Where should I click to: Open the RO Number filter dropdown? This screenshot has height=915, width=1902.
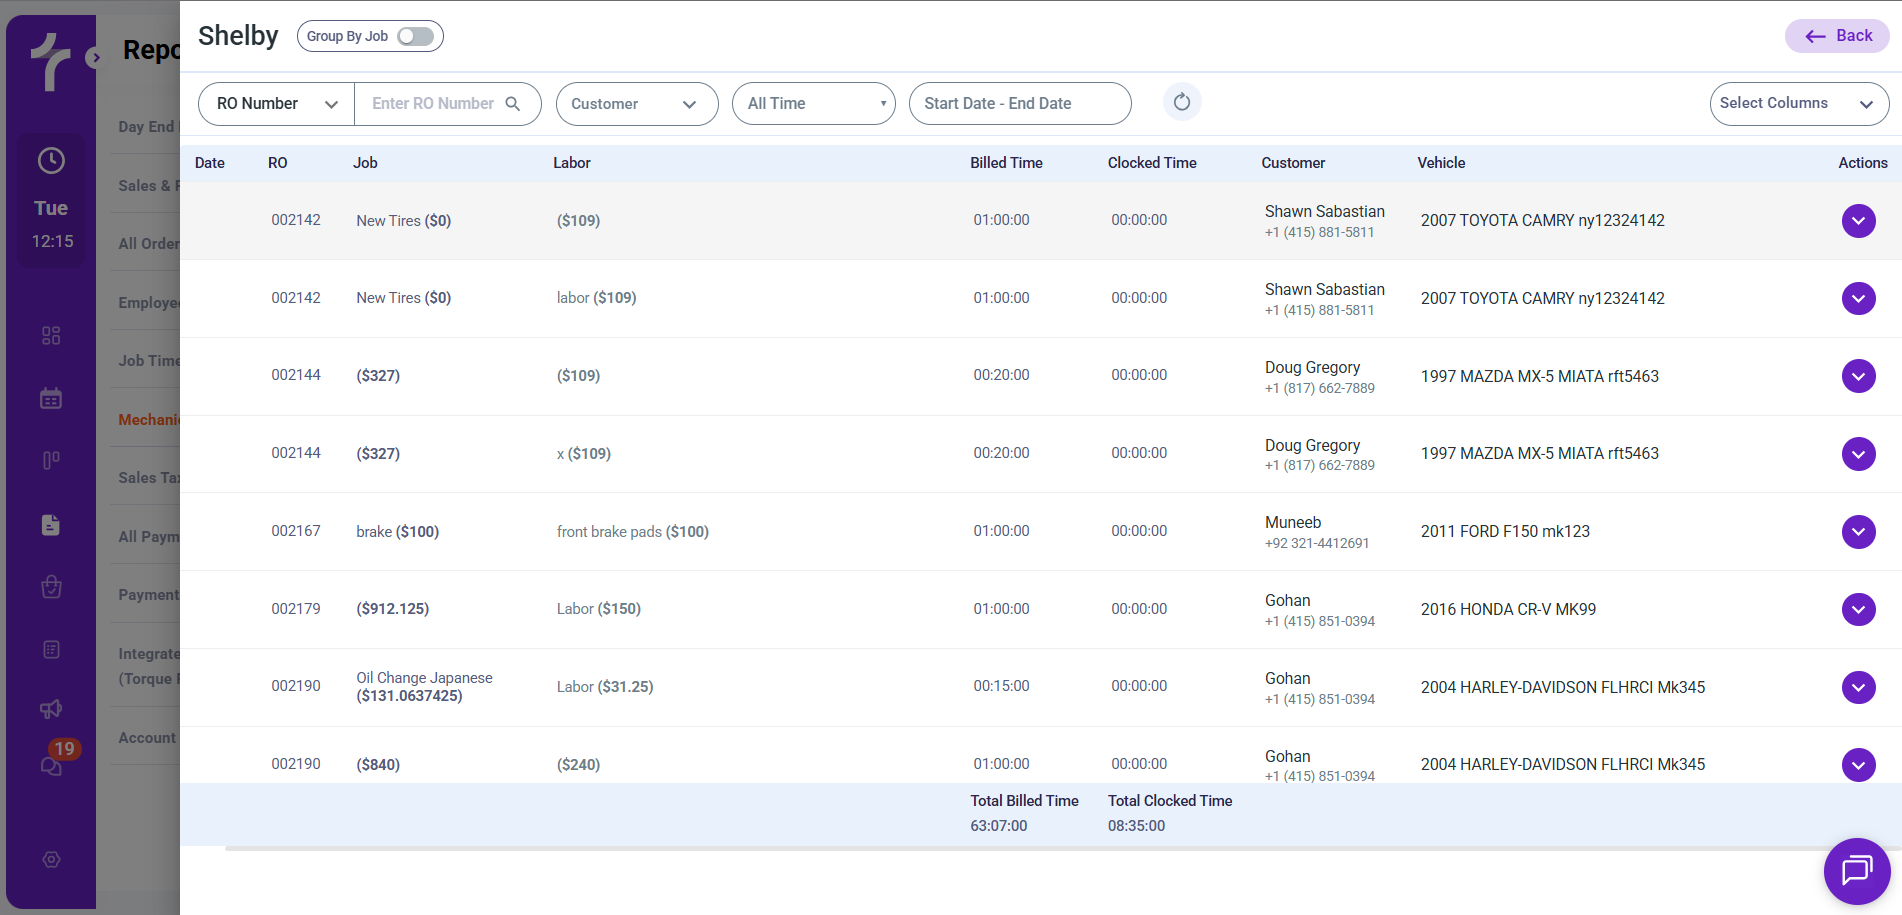point(277,104)
